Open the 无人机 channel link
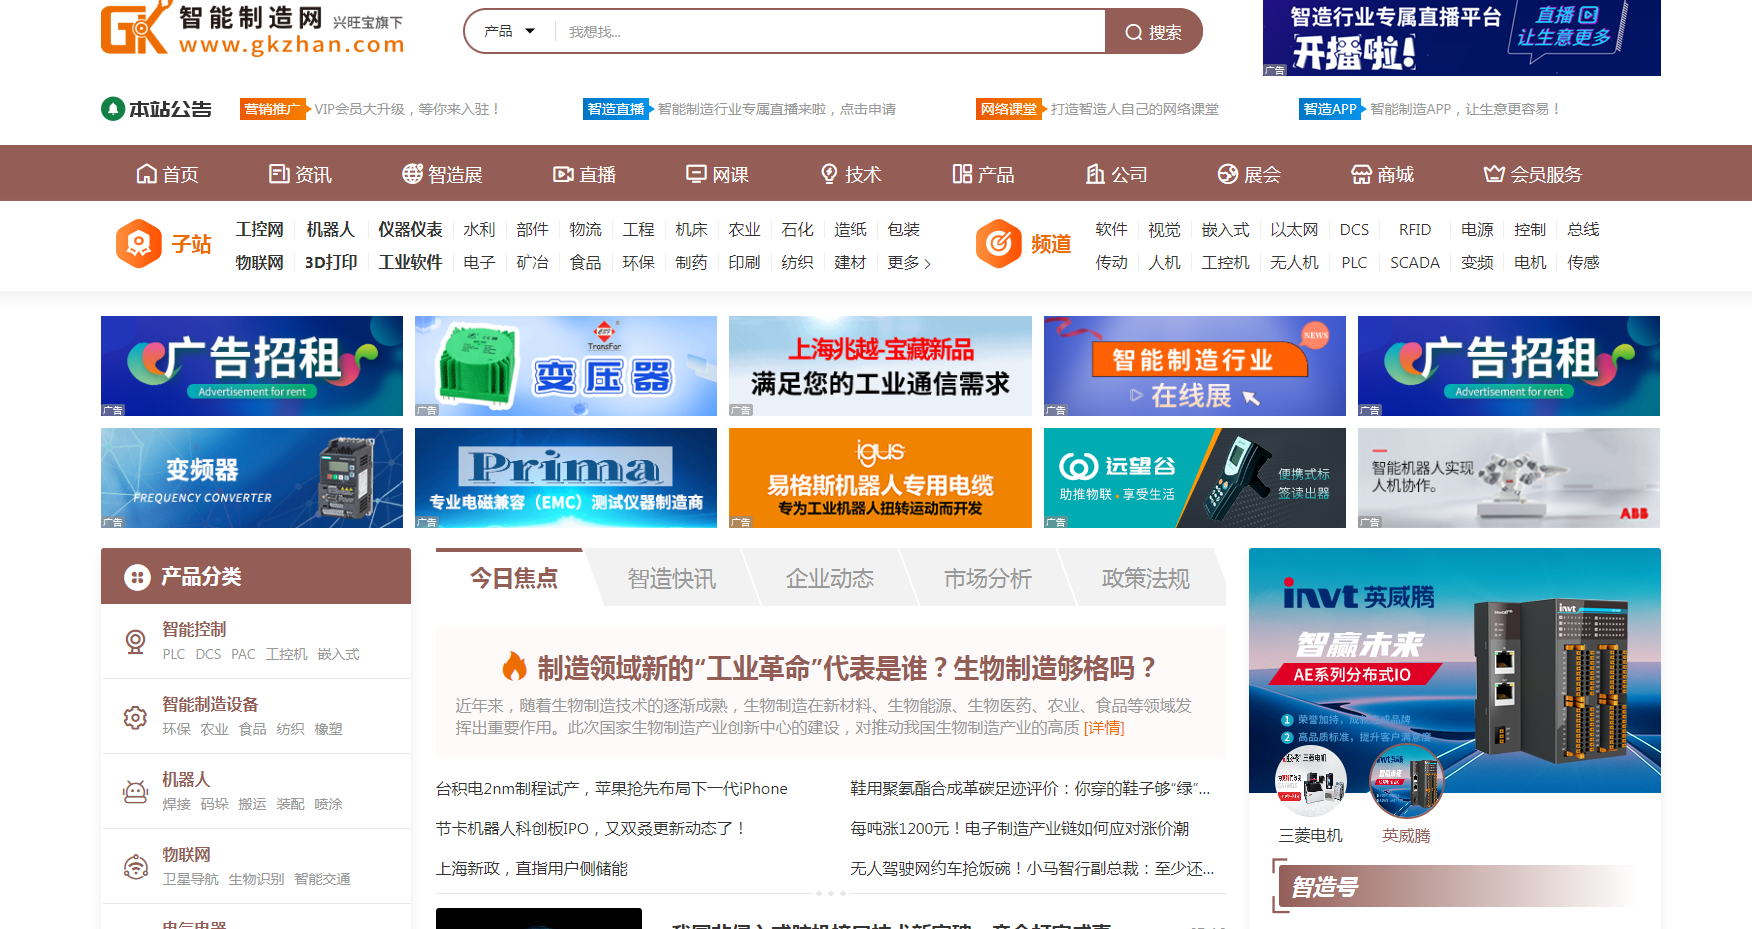The image size is (1752, 929). coord(1294,263)
